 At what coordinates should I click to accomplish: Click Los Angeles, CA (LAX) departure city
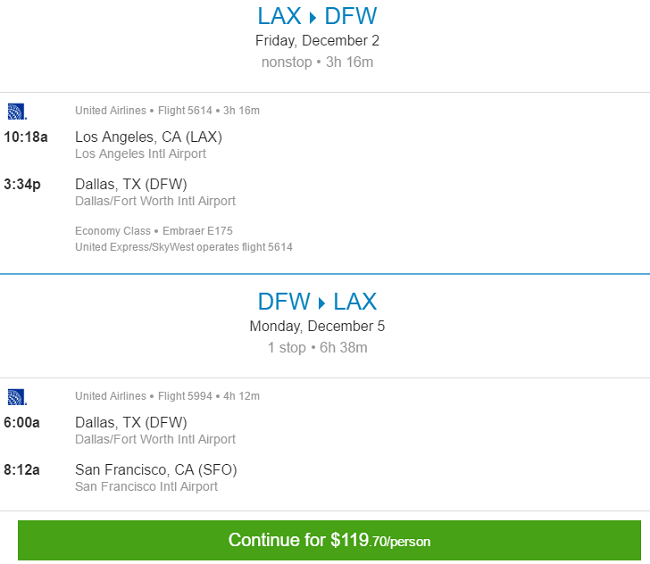(148, 137)
